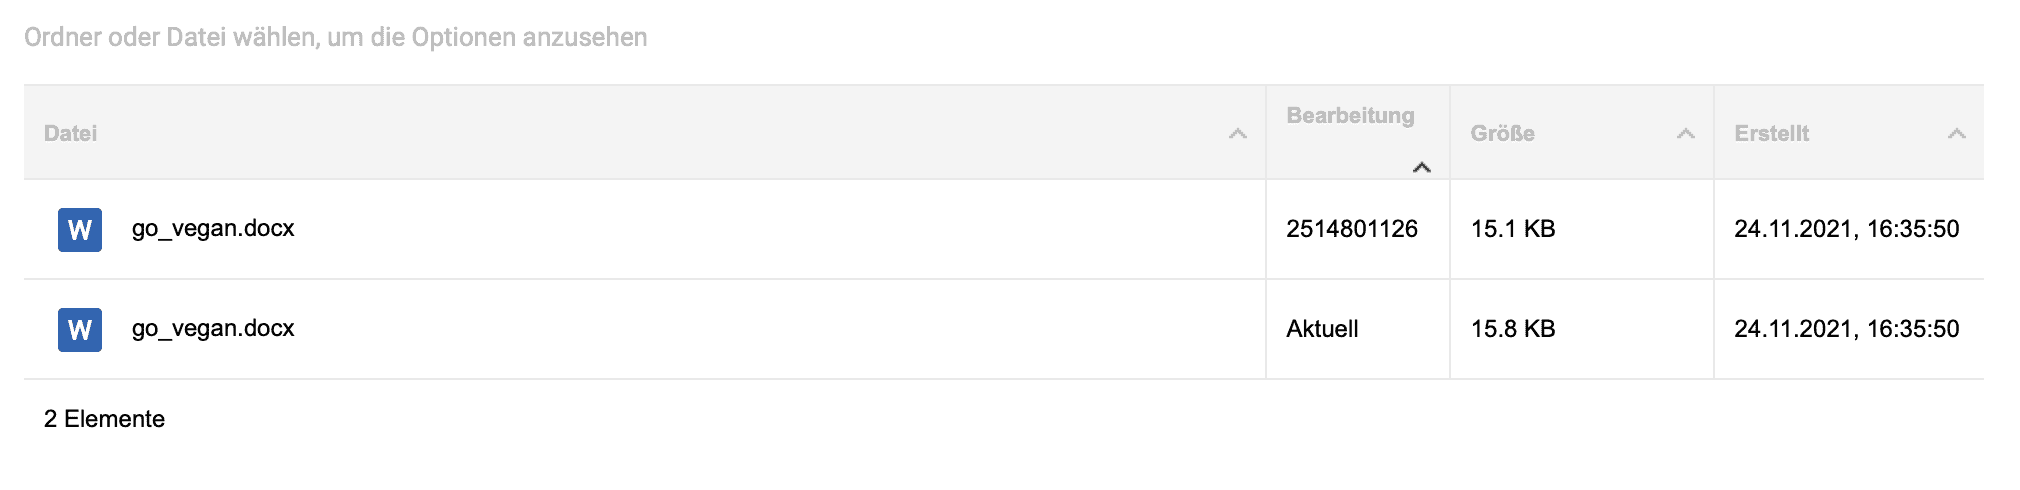The image size is (2020, 490).
Task: Click the 2 Elemente count label
Action: (x=104, y=419)
